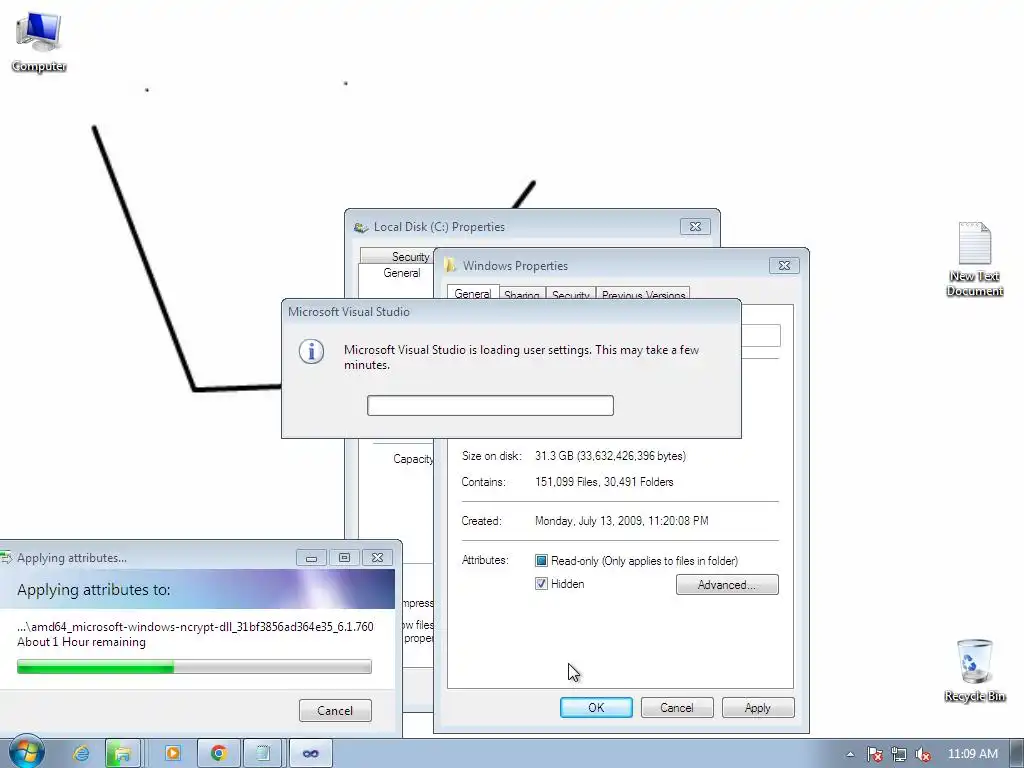
Task: Switch to Visual Studio taskbar button
Action: tap(310, 754)
